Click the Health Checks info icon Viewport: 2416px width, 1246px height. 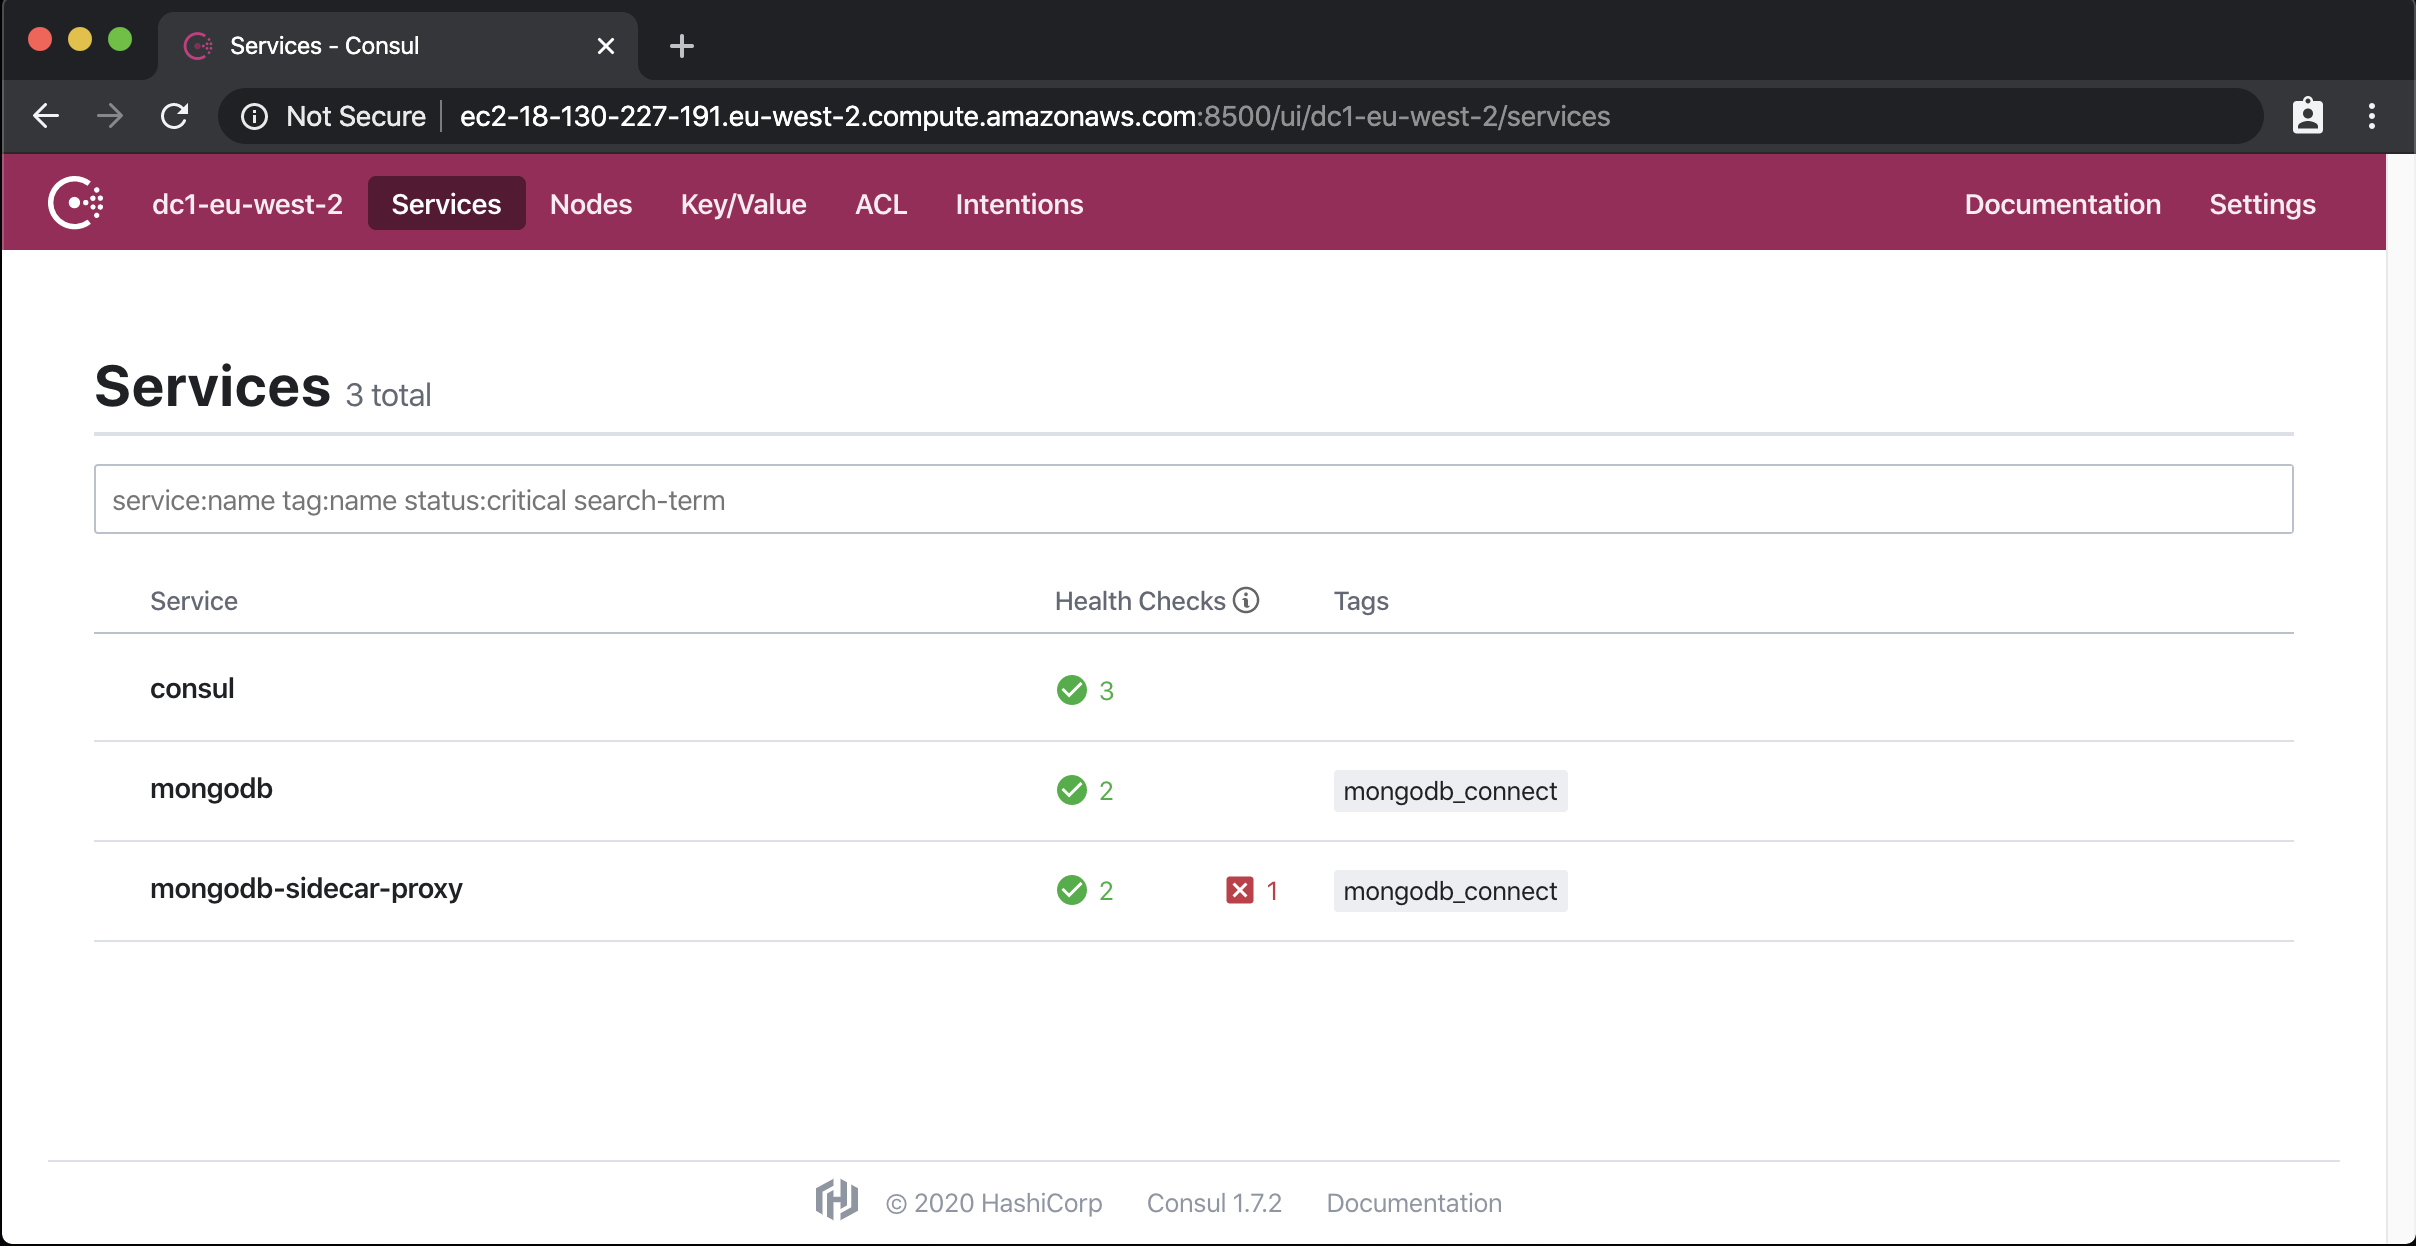(x=1245, y=600)
